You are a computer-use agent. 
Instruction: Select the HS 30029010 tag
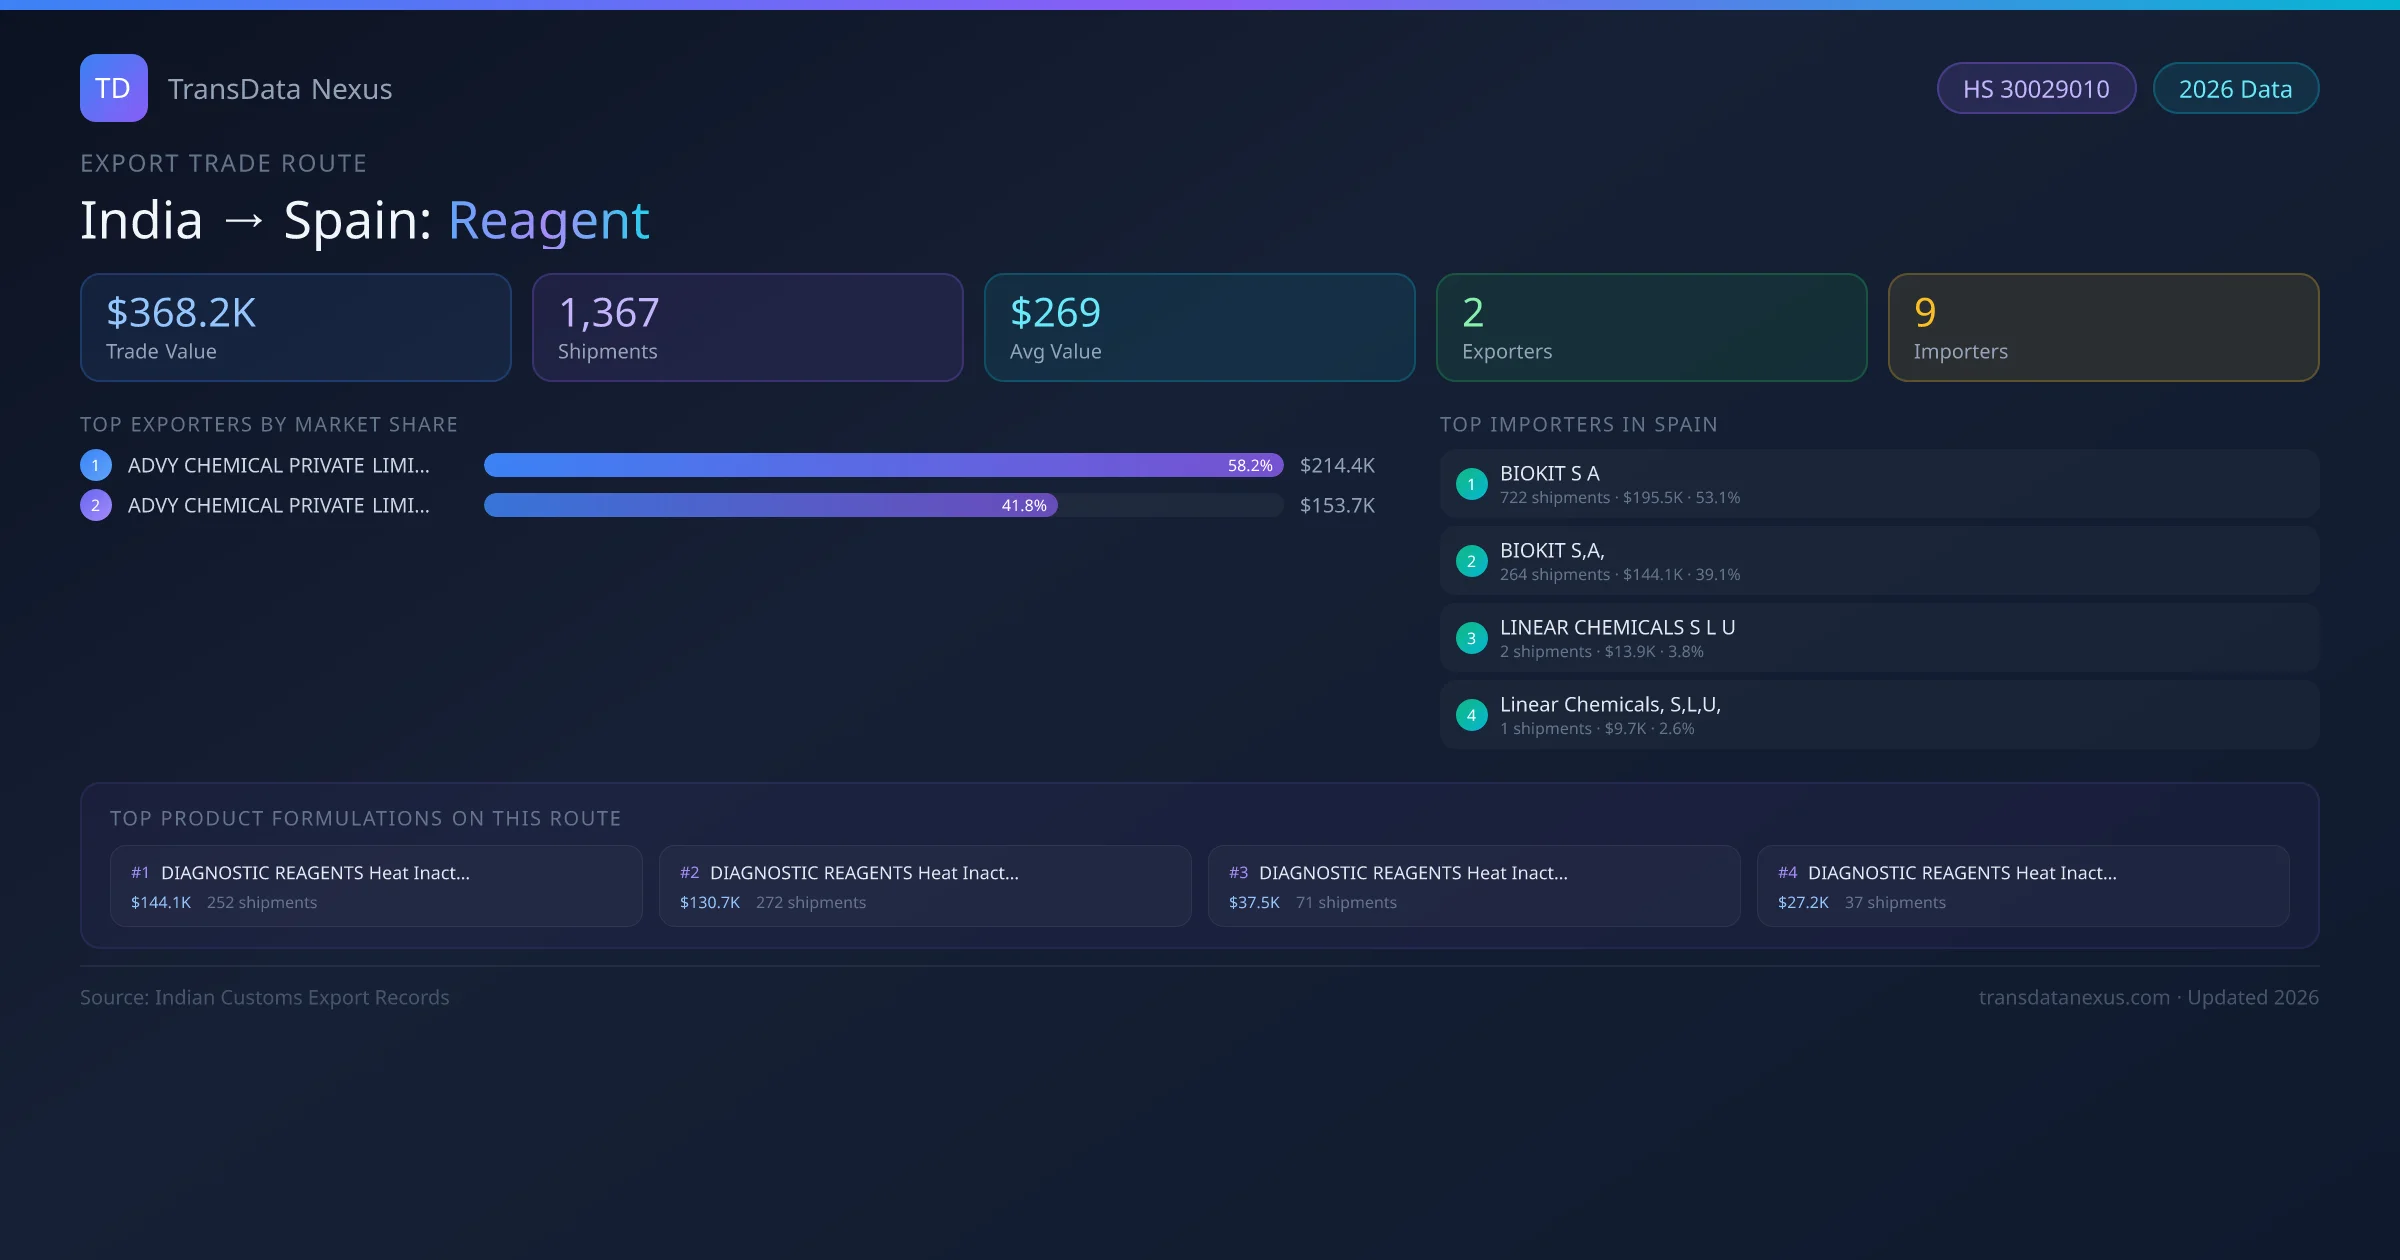[x=2036, y=89]
